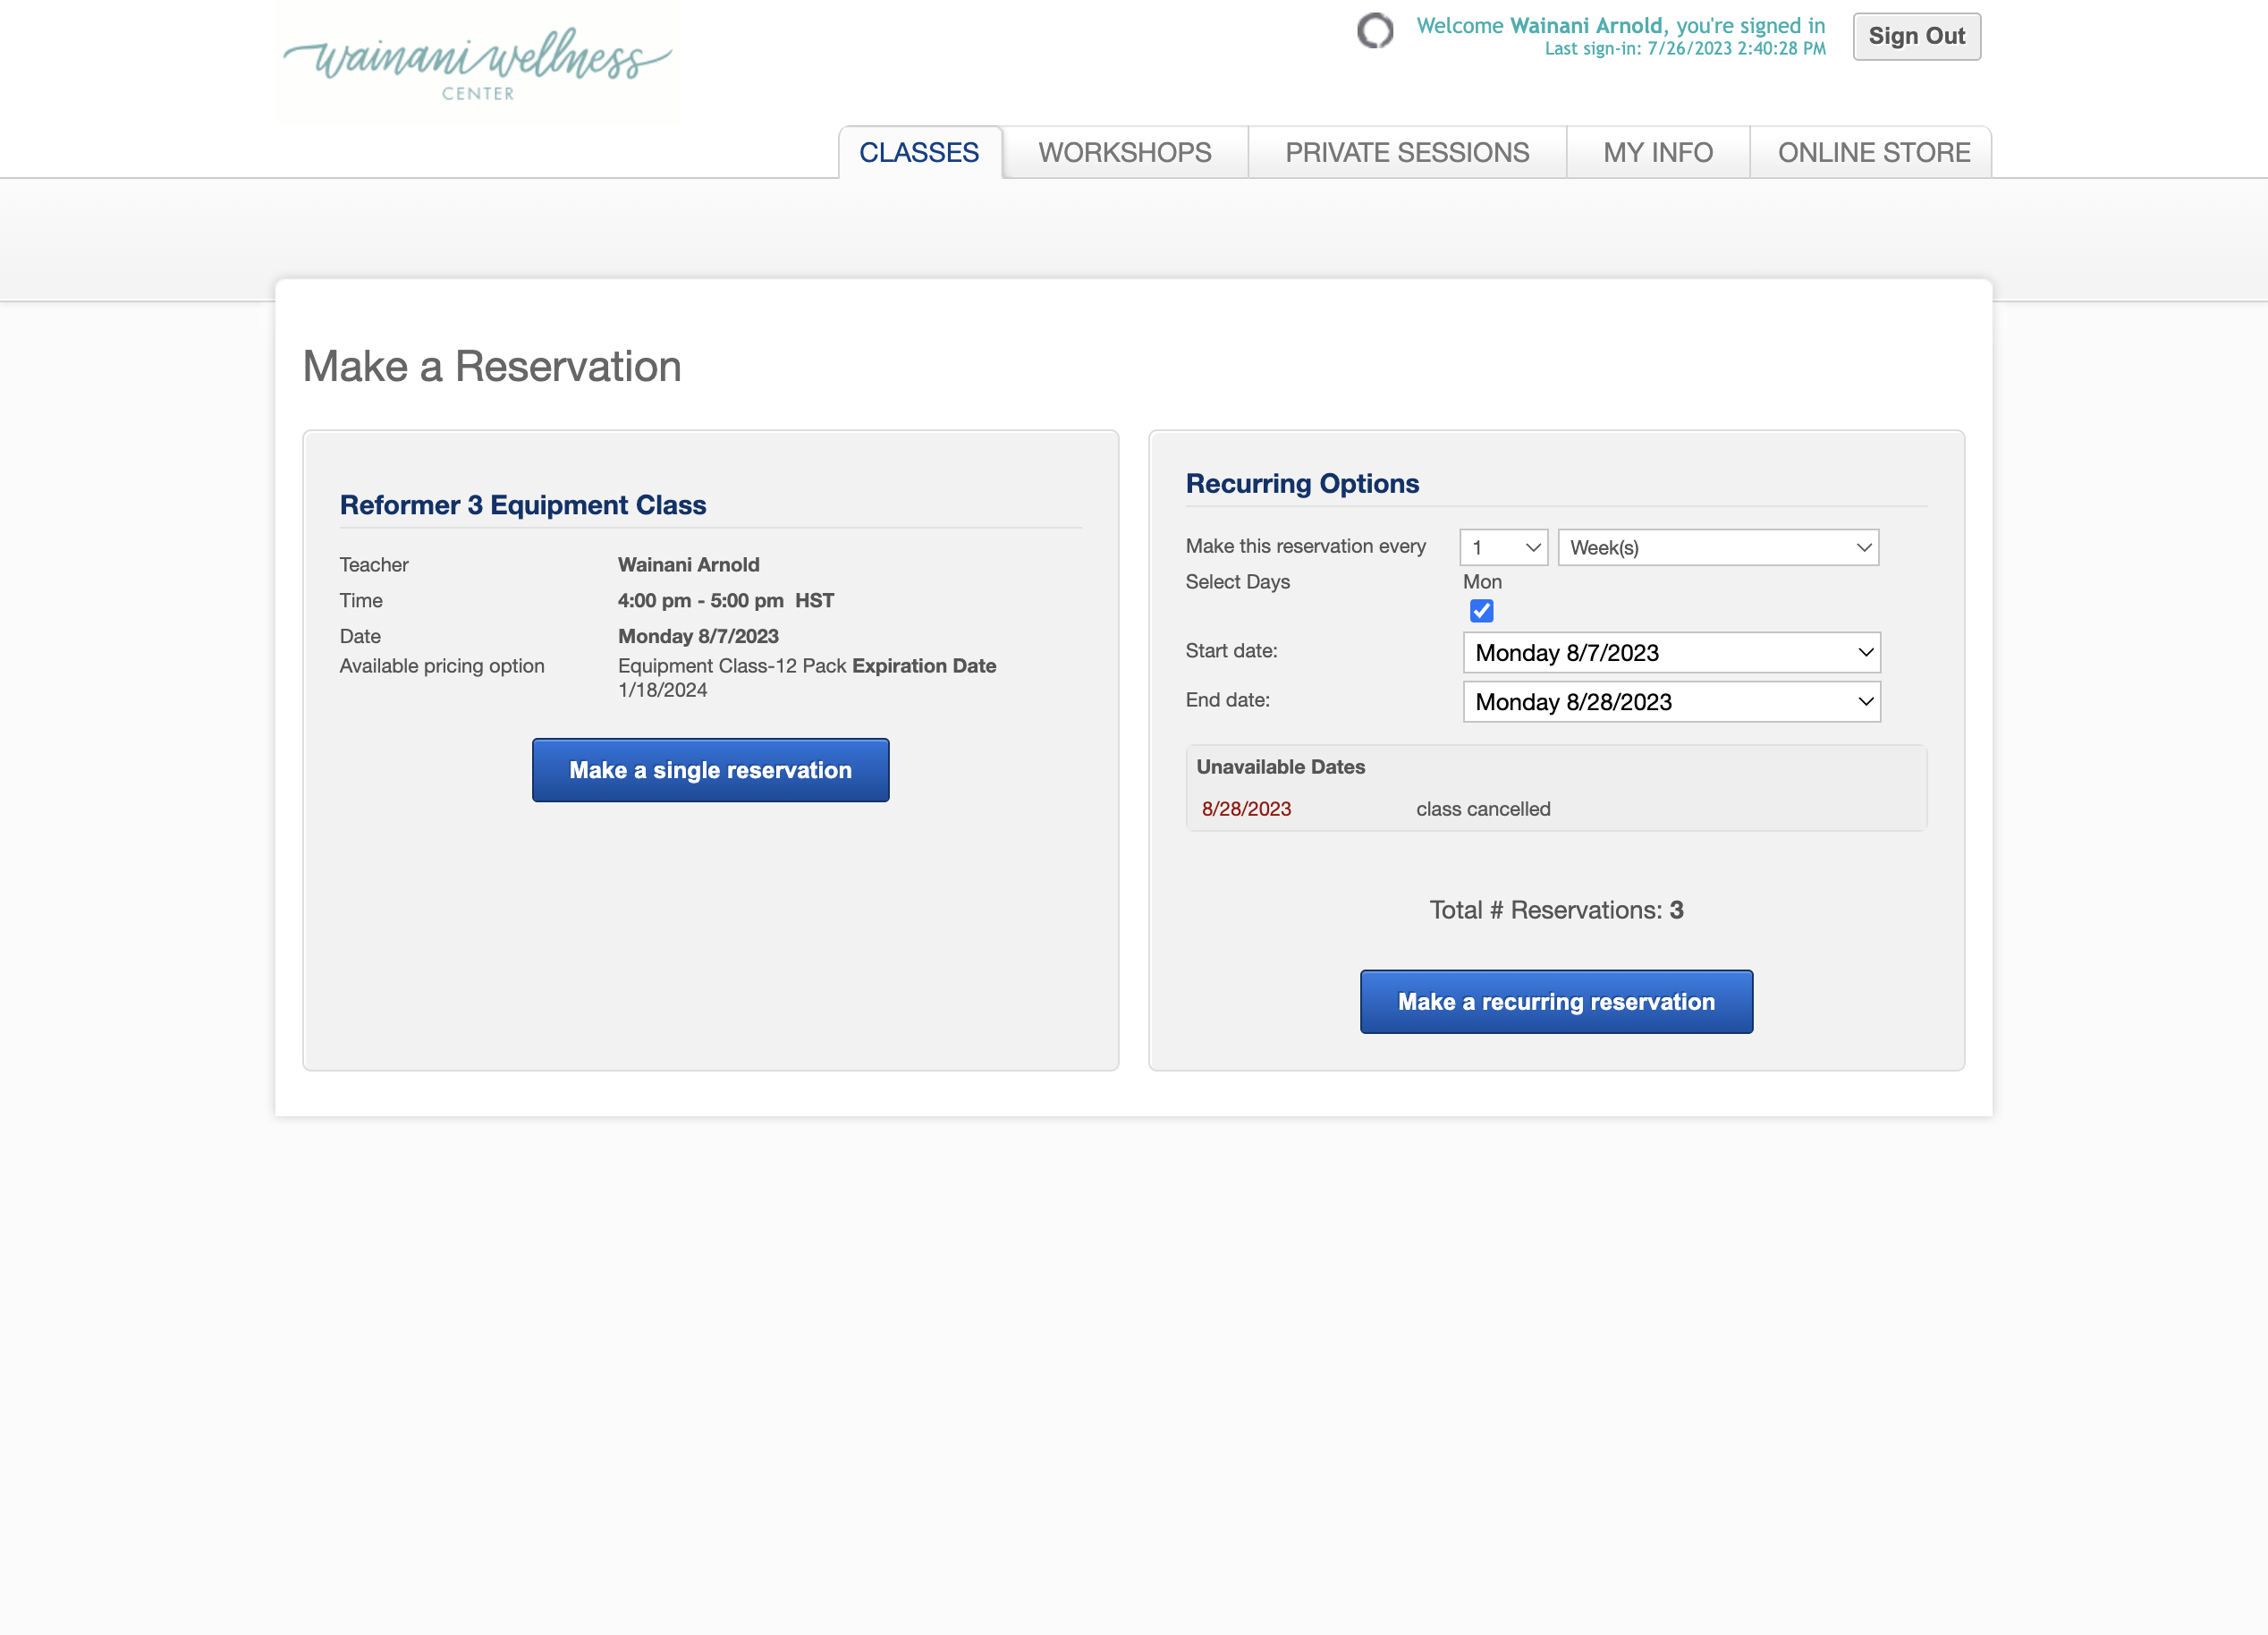The image size is (2268, 1635).
Task: Open the WORKSHOPS tab
Action: click(1124, 152)
